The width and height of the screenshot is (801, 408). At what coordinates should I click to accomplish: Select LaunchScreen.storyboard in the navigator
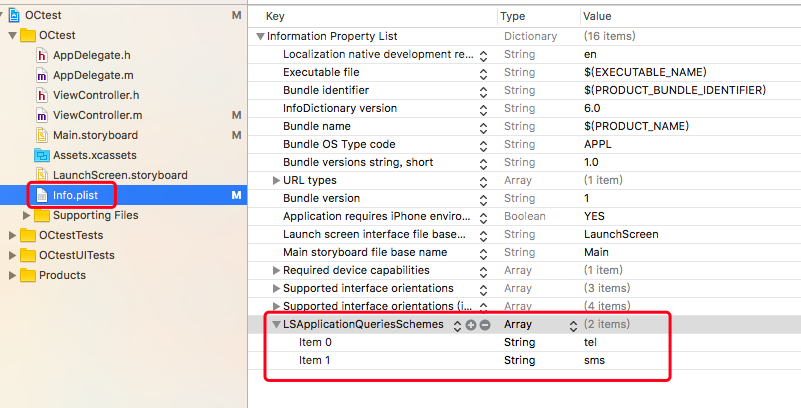pyautogui.click(x=120, y=175)
